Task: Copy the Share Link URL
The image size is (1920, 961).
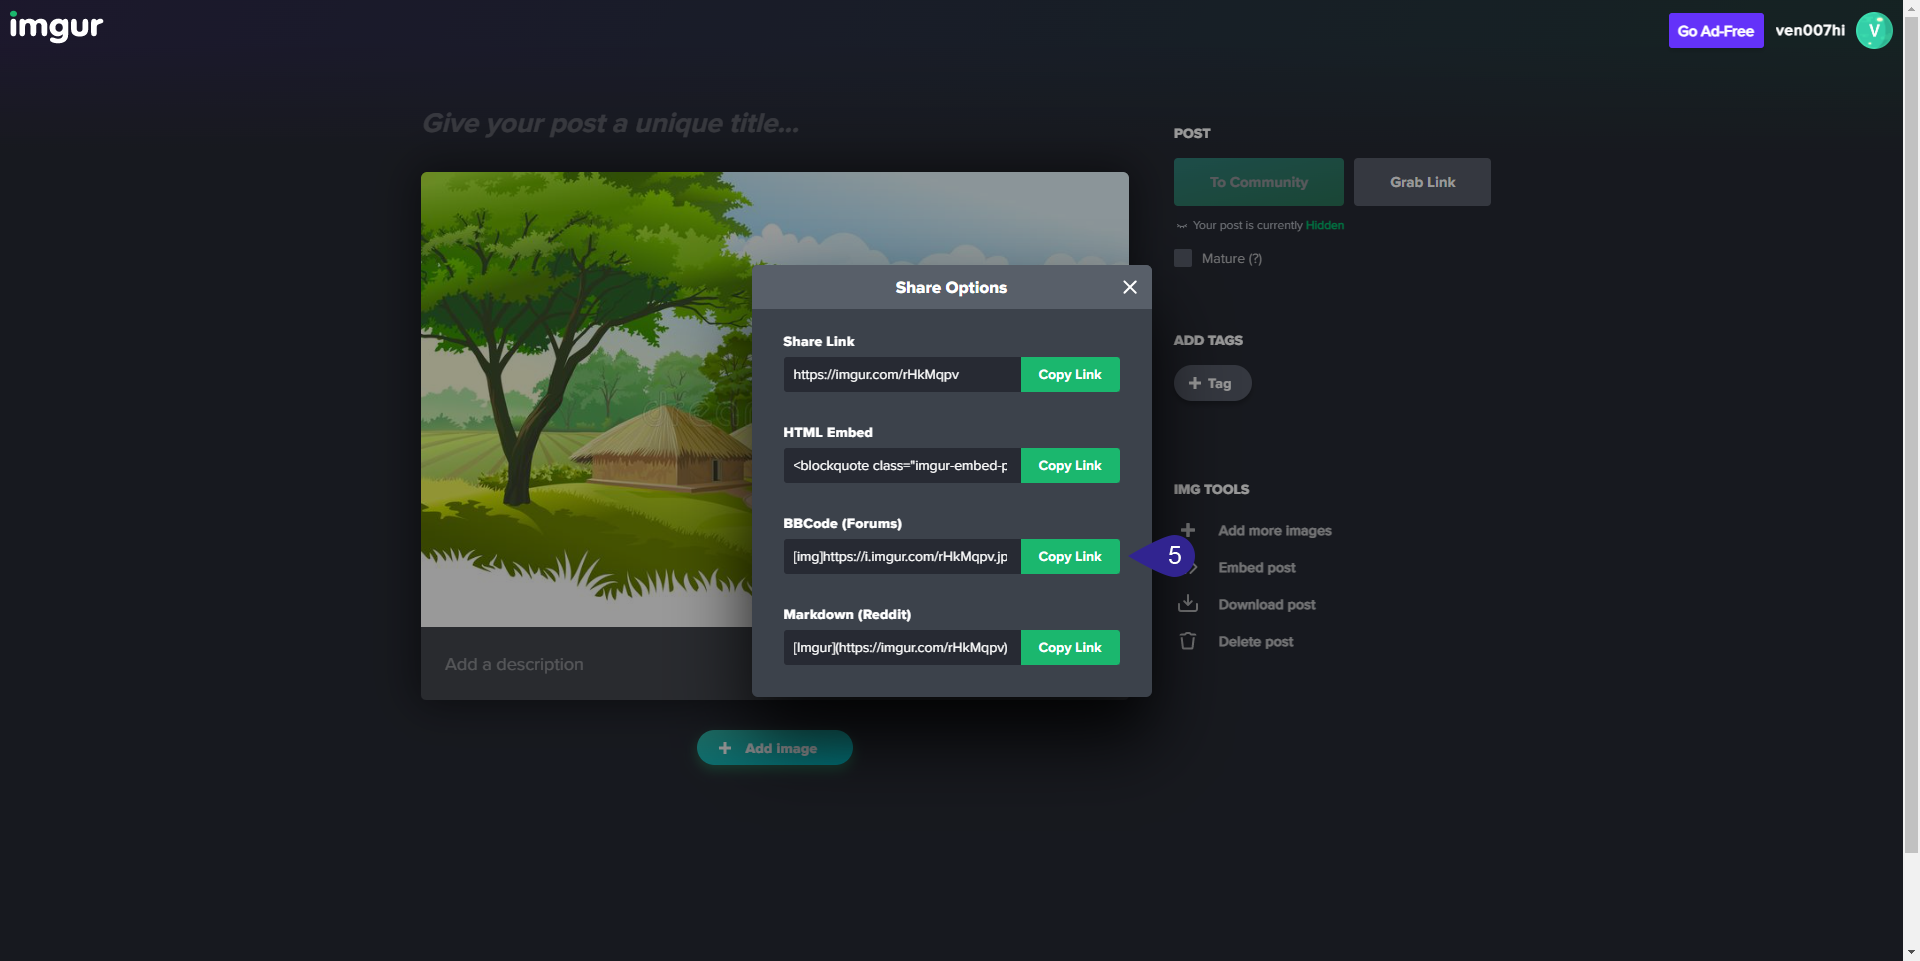Action: (1069, 374)
